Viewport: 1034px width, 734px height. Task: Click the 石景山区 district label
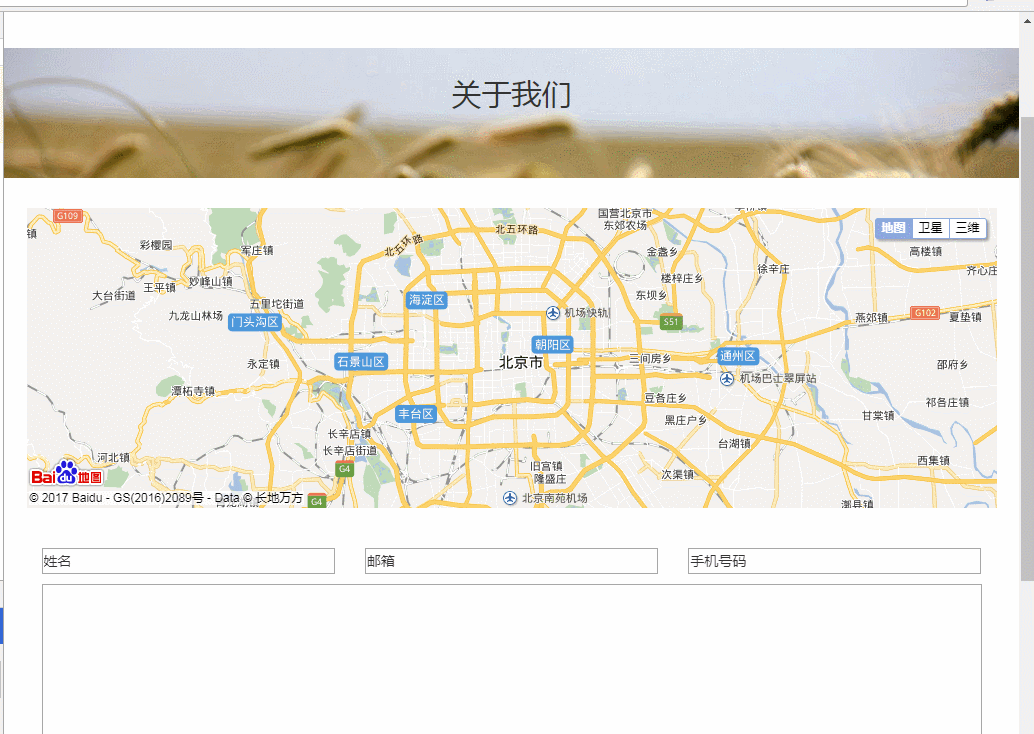point(361,361)
